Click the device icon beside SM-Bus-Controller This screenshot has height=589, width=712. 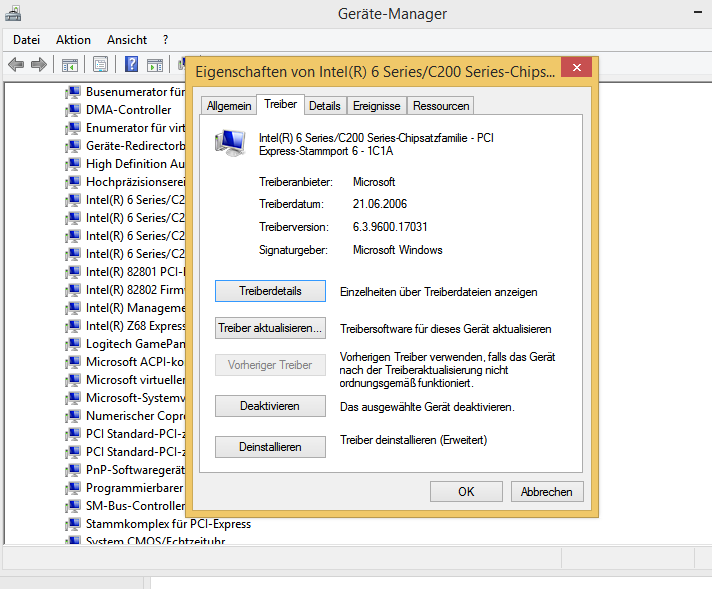[x=73, y=506]
